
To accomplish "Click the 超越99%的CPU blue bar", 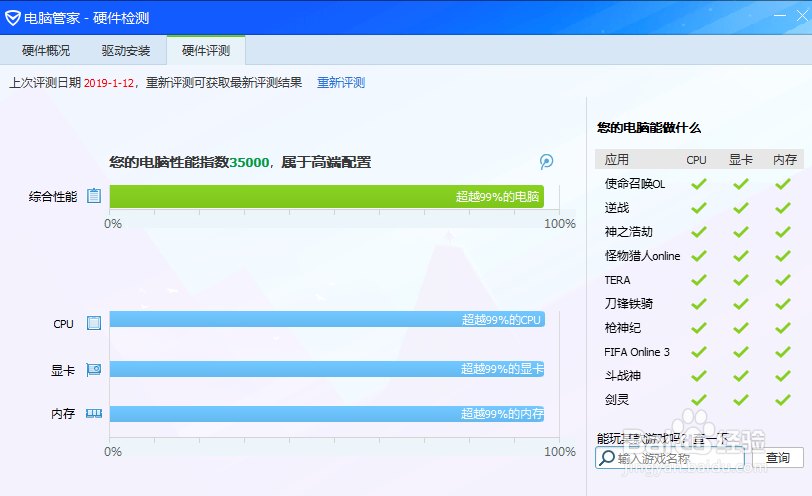I will tap(327, 319).
